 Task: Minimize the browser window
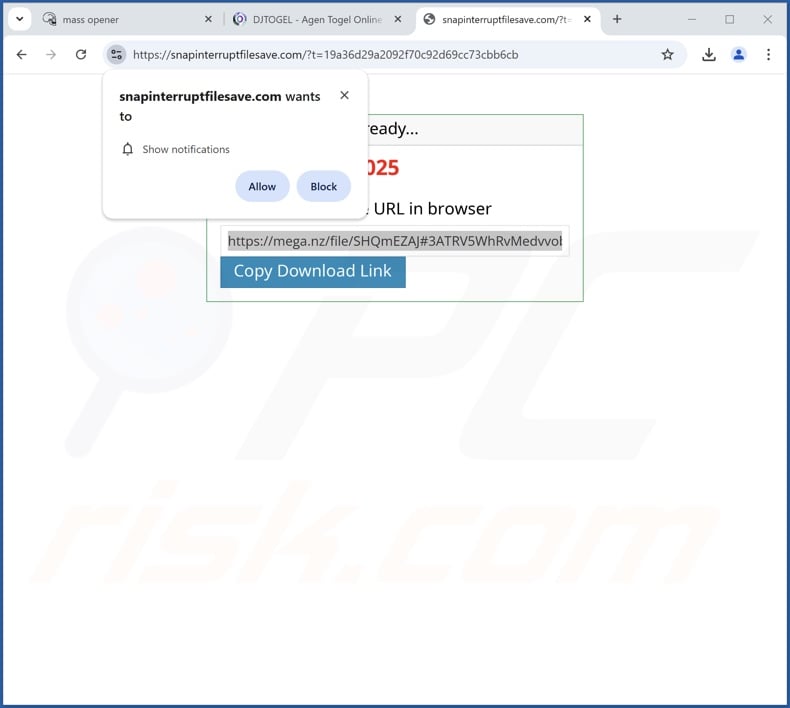coord(692,19)
